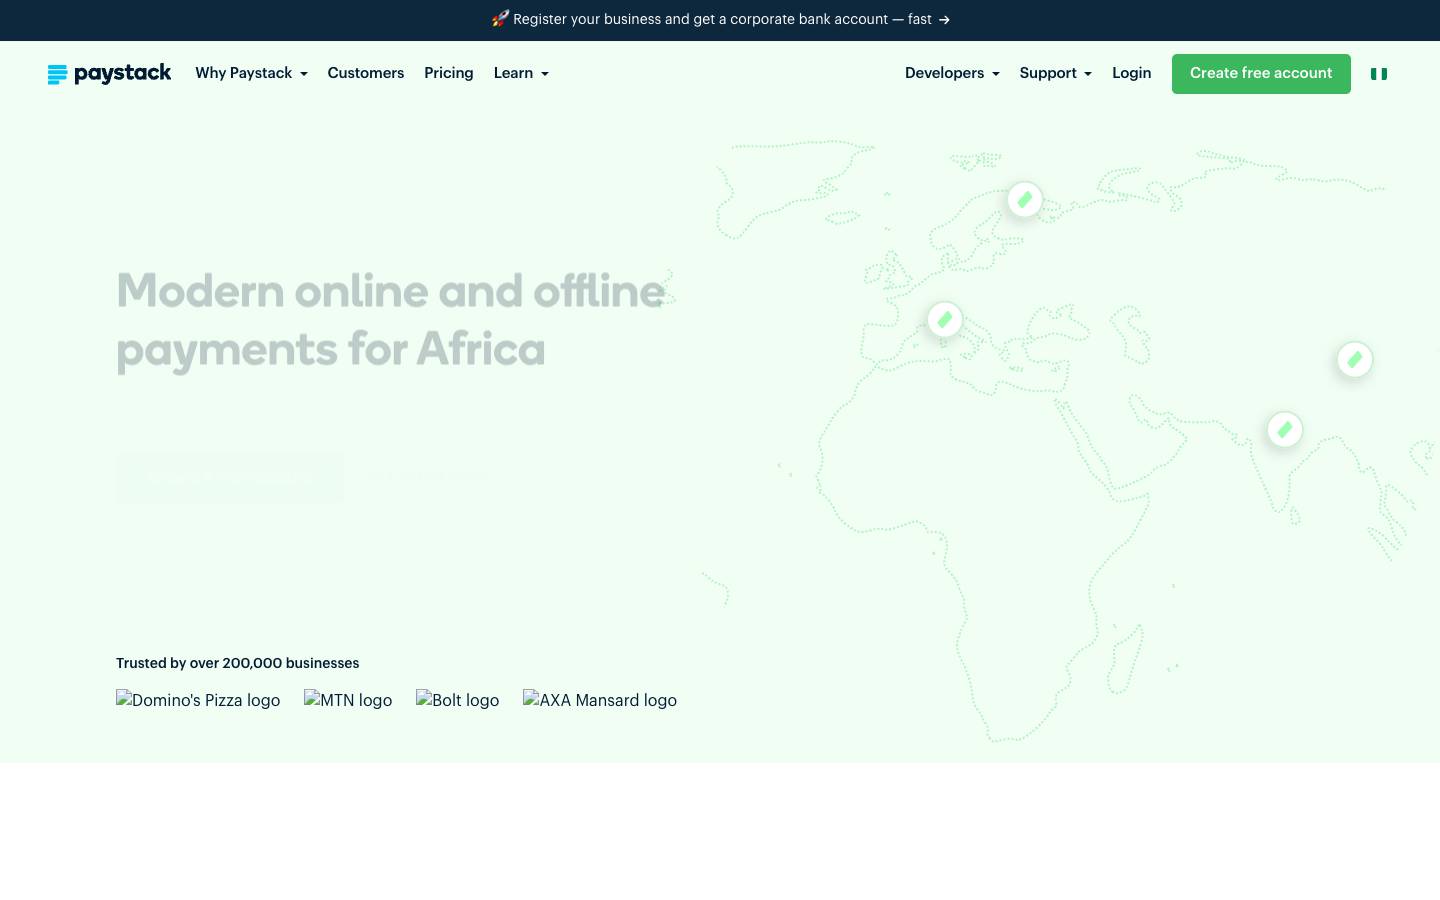Click the "Modern online and offline payments" headline
Image resolution: width=1440 pixels, height=900 pixels.
(x=391, y=320)
